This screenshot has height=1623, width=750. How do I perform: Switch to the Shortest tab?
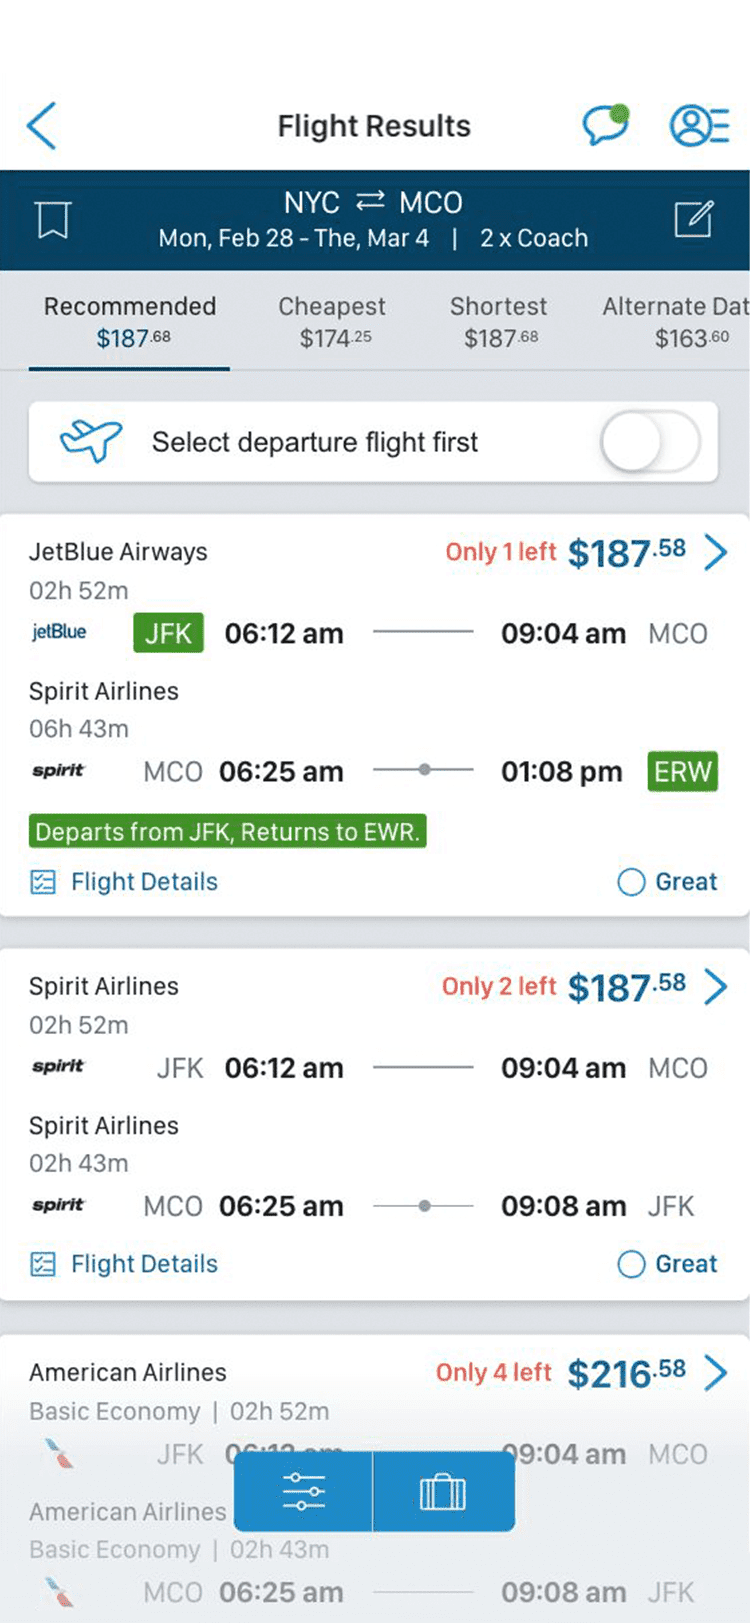click(499, 322)
